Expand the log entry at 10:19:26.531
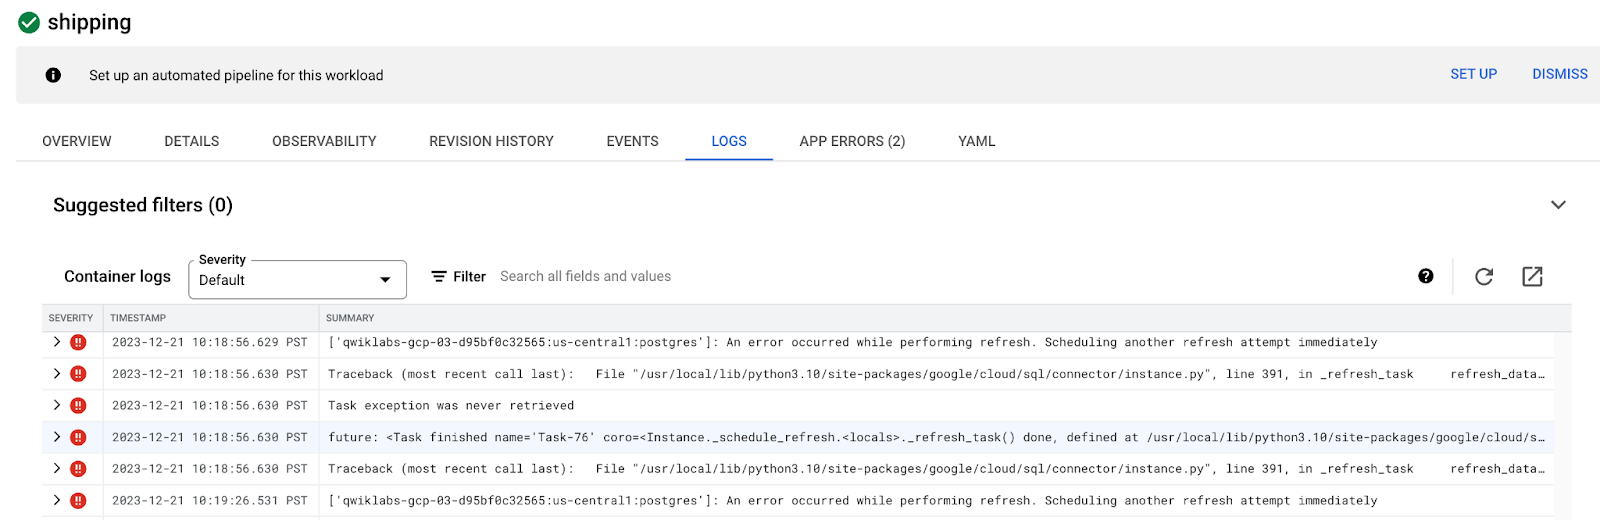The width and height of the screenshot is (1600, 520). pyautogui.click(x=57, y=500)
